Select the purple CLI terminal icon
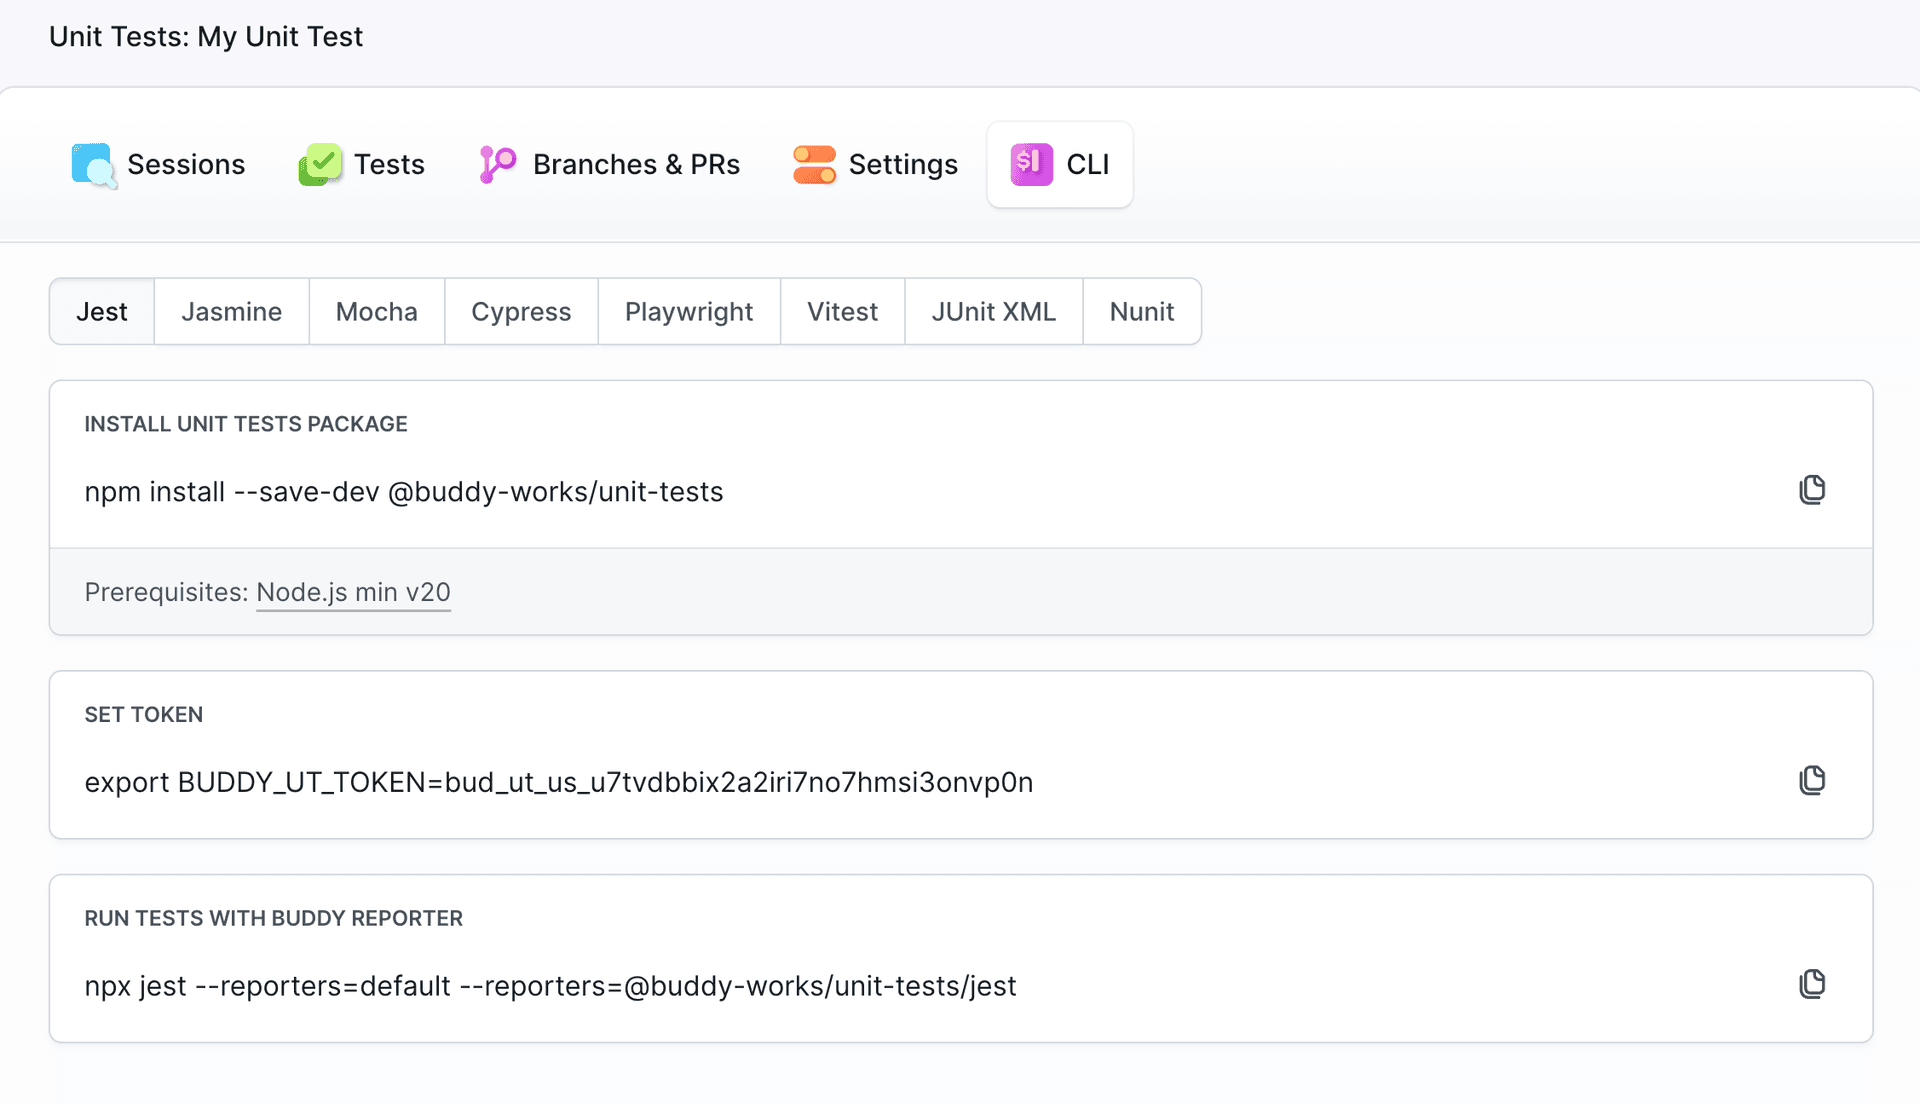 [1029, 164]
